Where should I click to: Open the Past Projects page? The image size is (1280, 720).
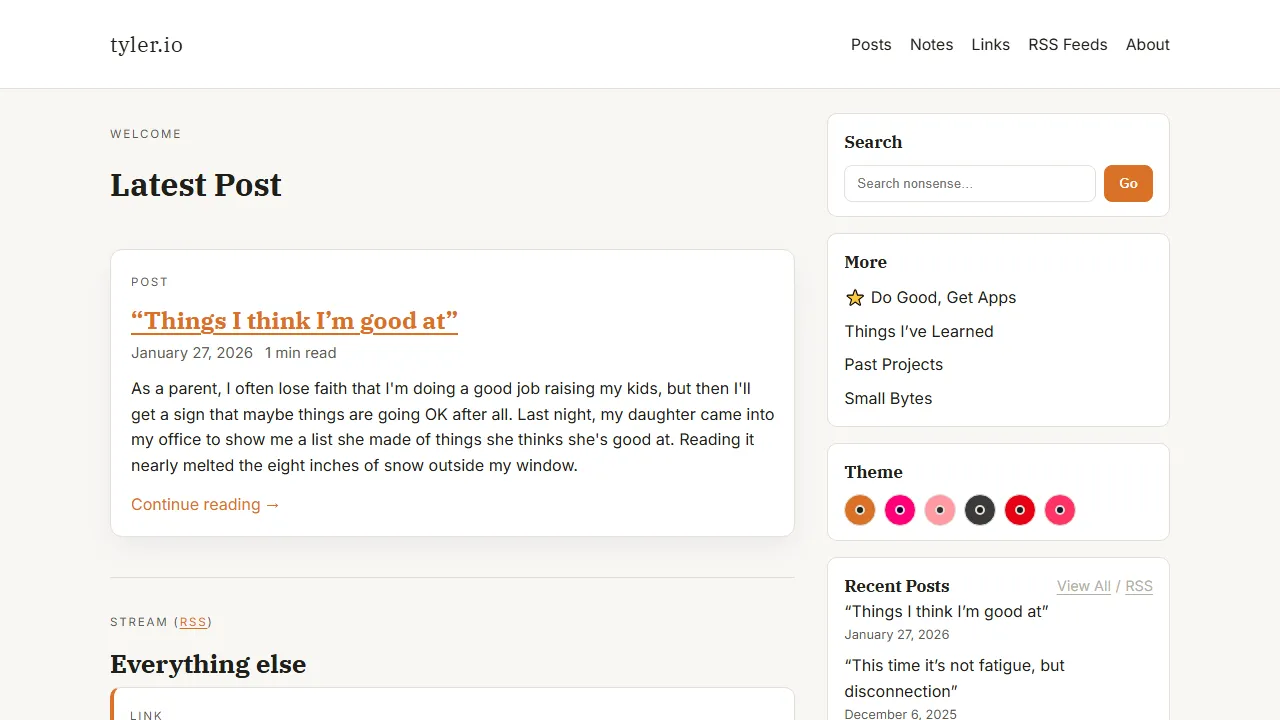pyautogui.click(x=893, y=364)
